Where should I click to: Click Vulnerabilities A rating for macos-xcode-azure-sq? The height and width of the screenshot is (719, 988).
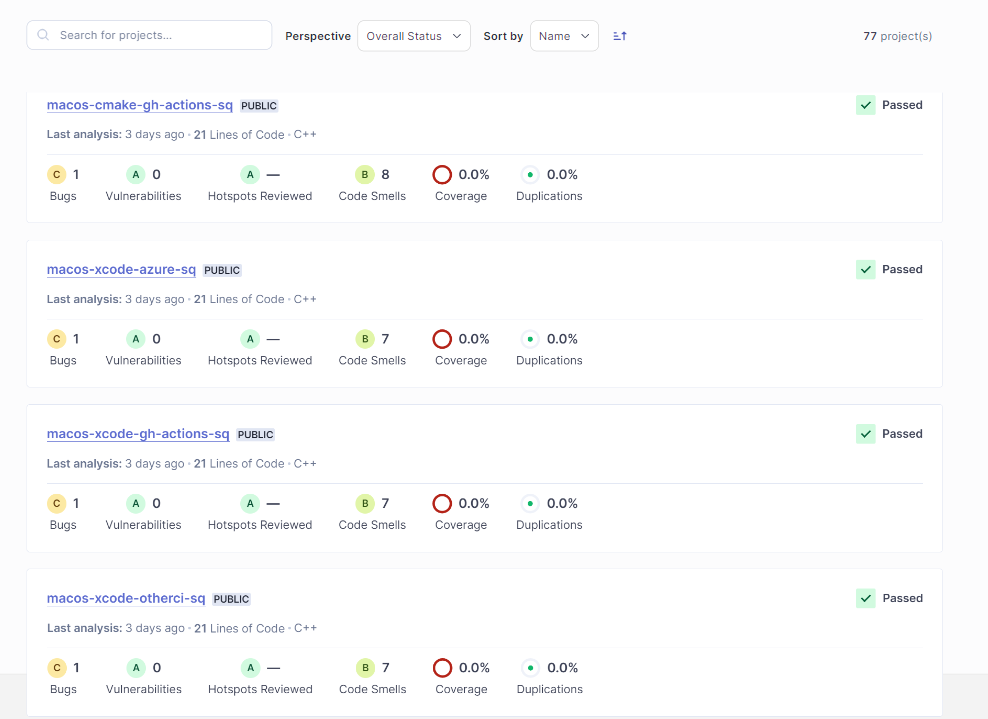click(x=135, y=339)
